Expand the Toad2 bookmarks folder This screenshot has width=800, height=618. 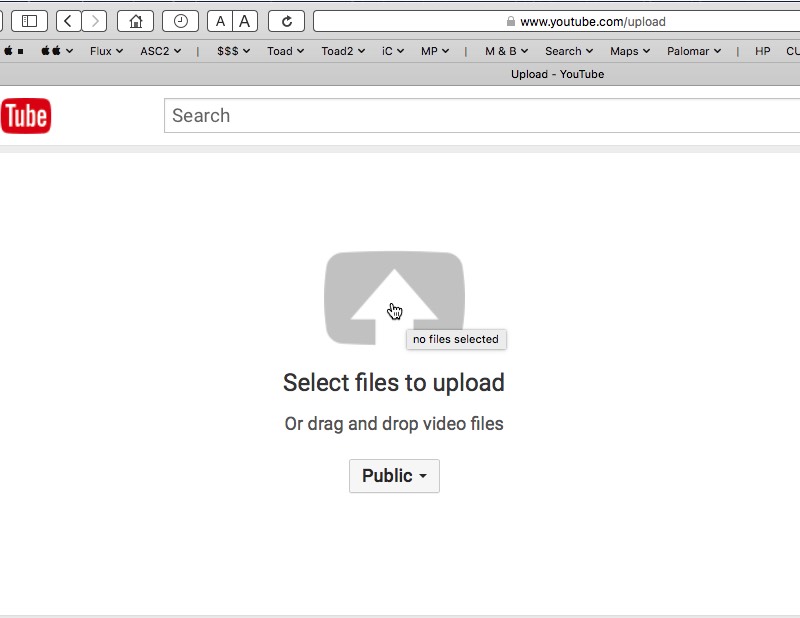point(343,51)
